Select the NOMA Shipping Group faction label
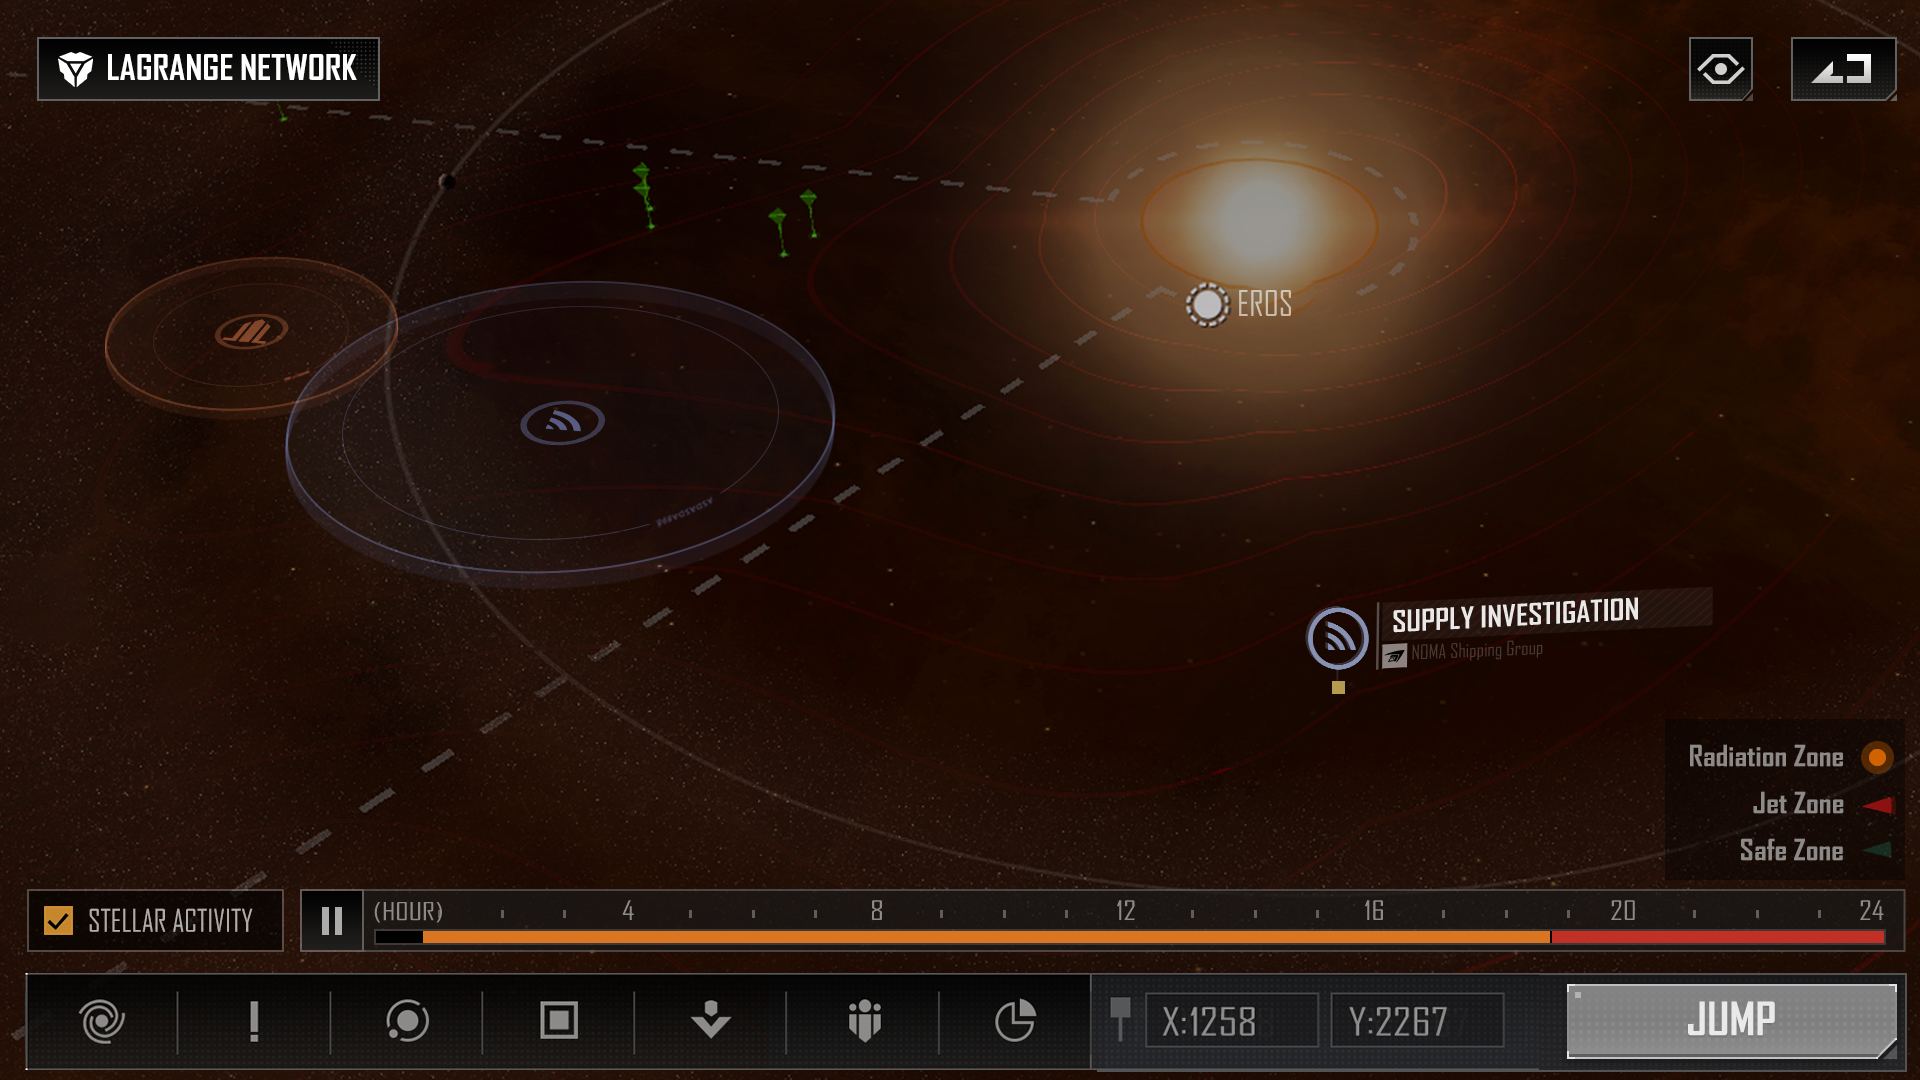 [1477, 650]
